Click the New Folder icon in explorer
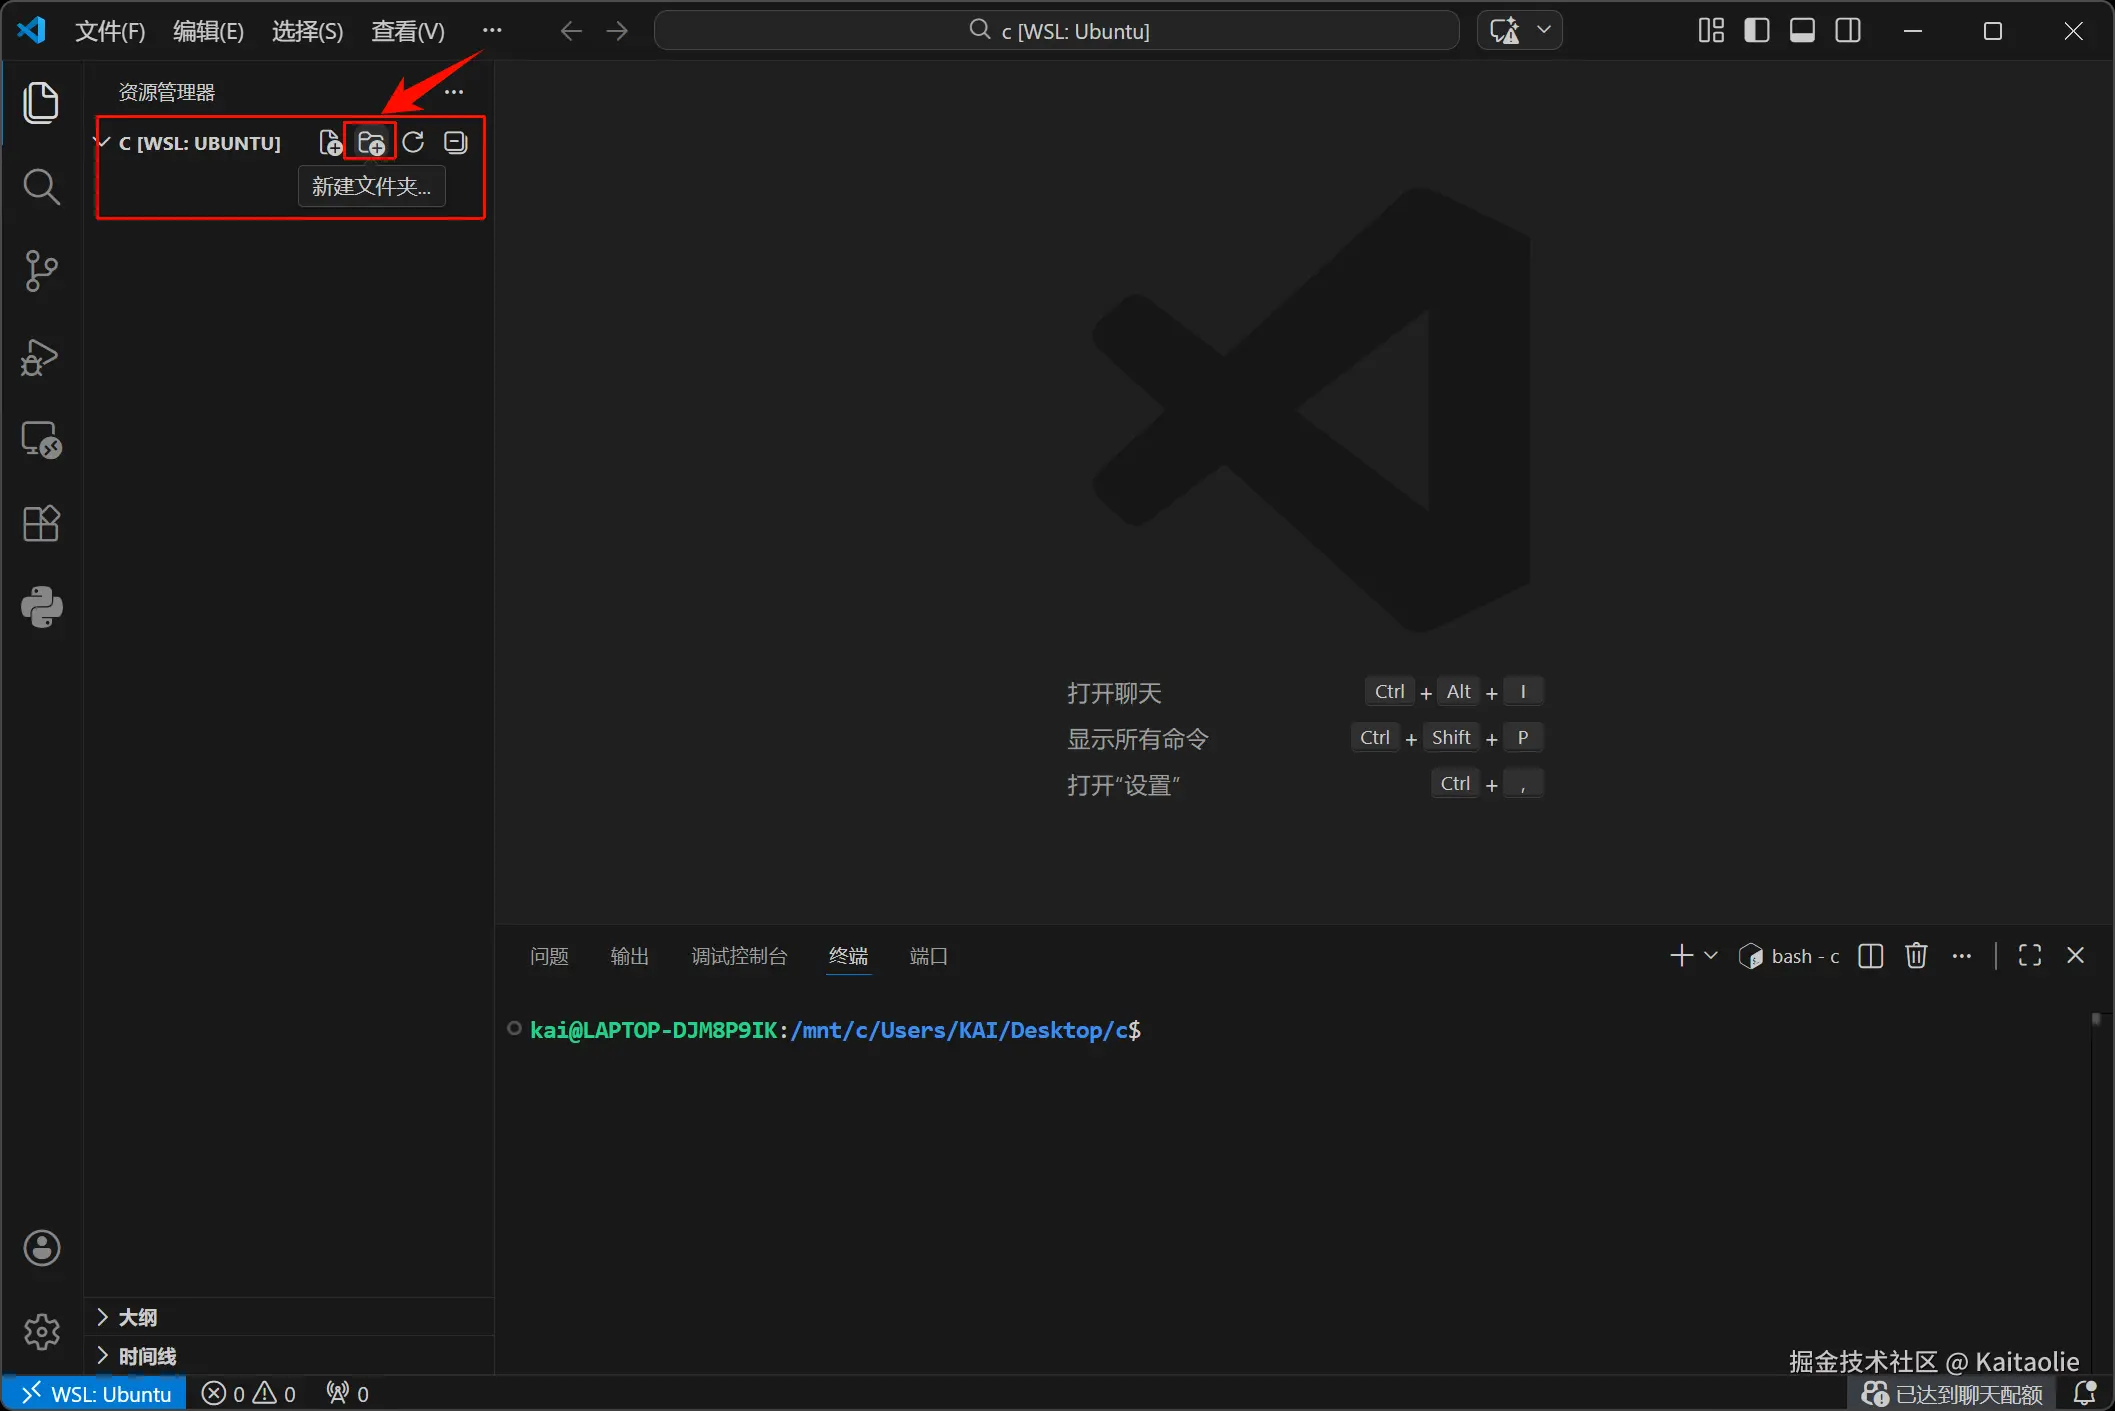2115x1411 pixels. (x=371, y=143)
